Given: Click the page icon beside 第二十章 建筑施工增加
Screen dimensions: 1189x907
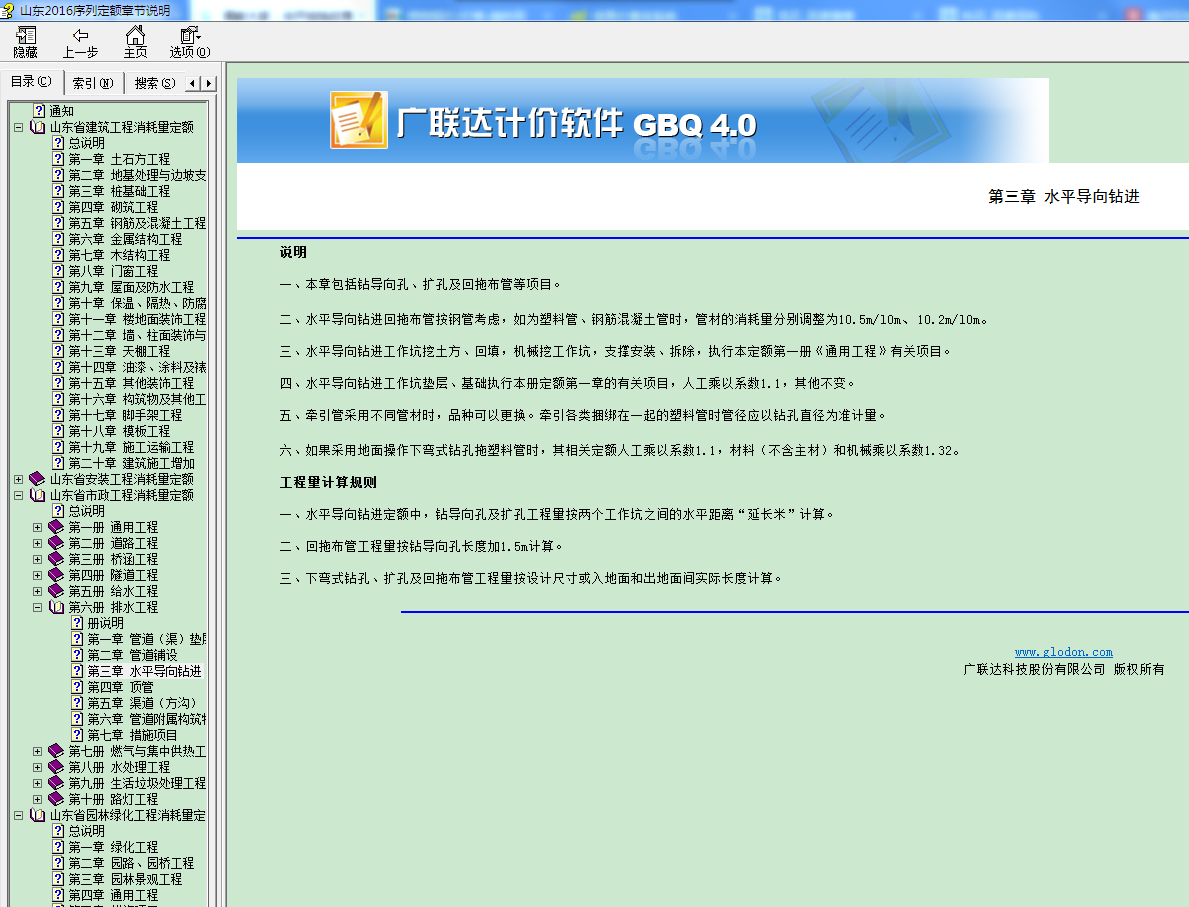Looking at the screenshot, I should point(58,463).
